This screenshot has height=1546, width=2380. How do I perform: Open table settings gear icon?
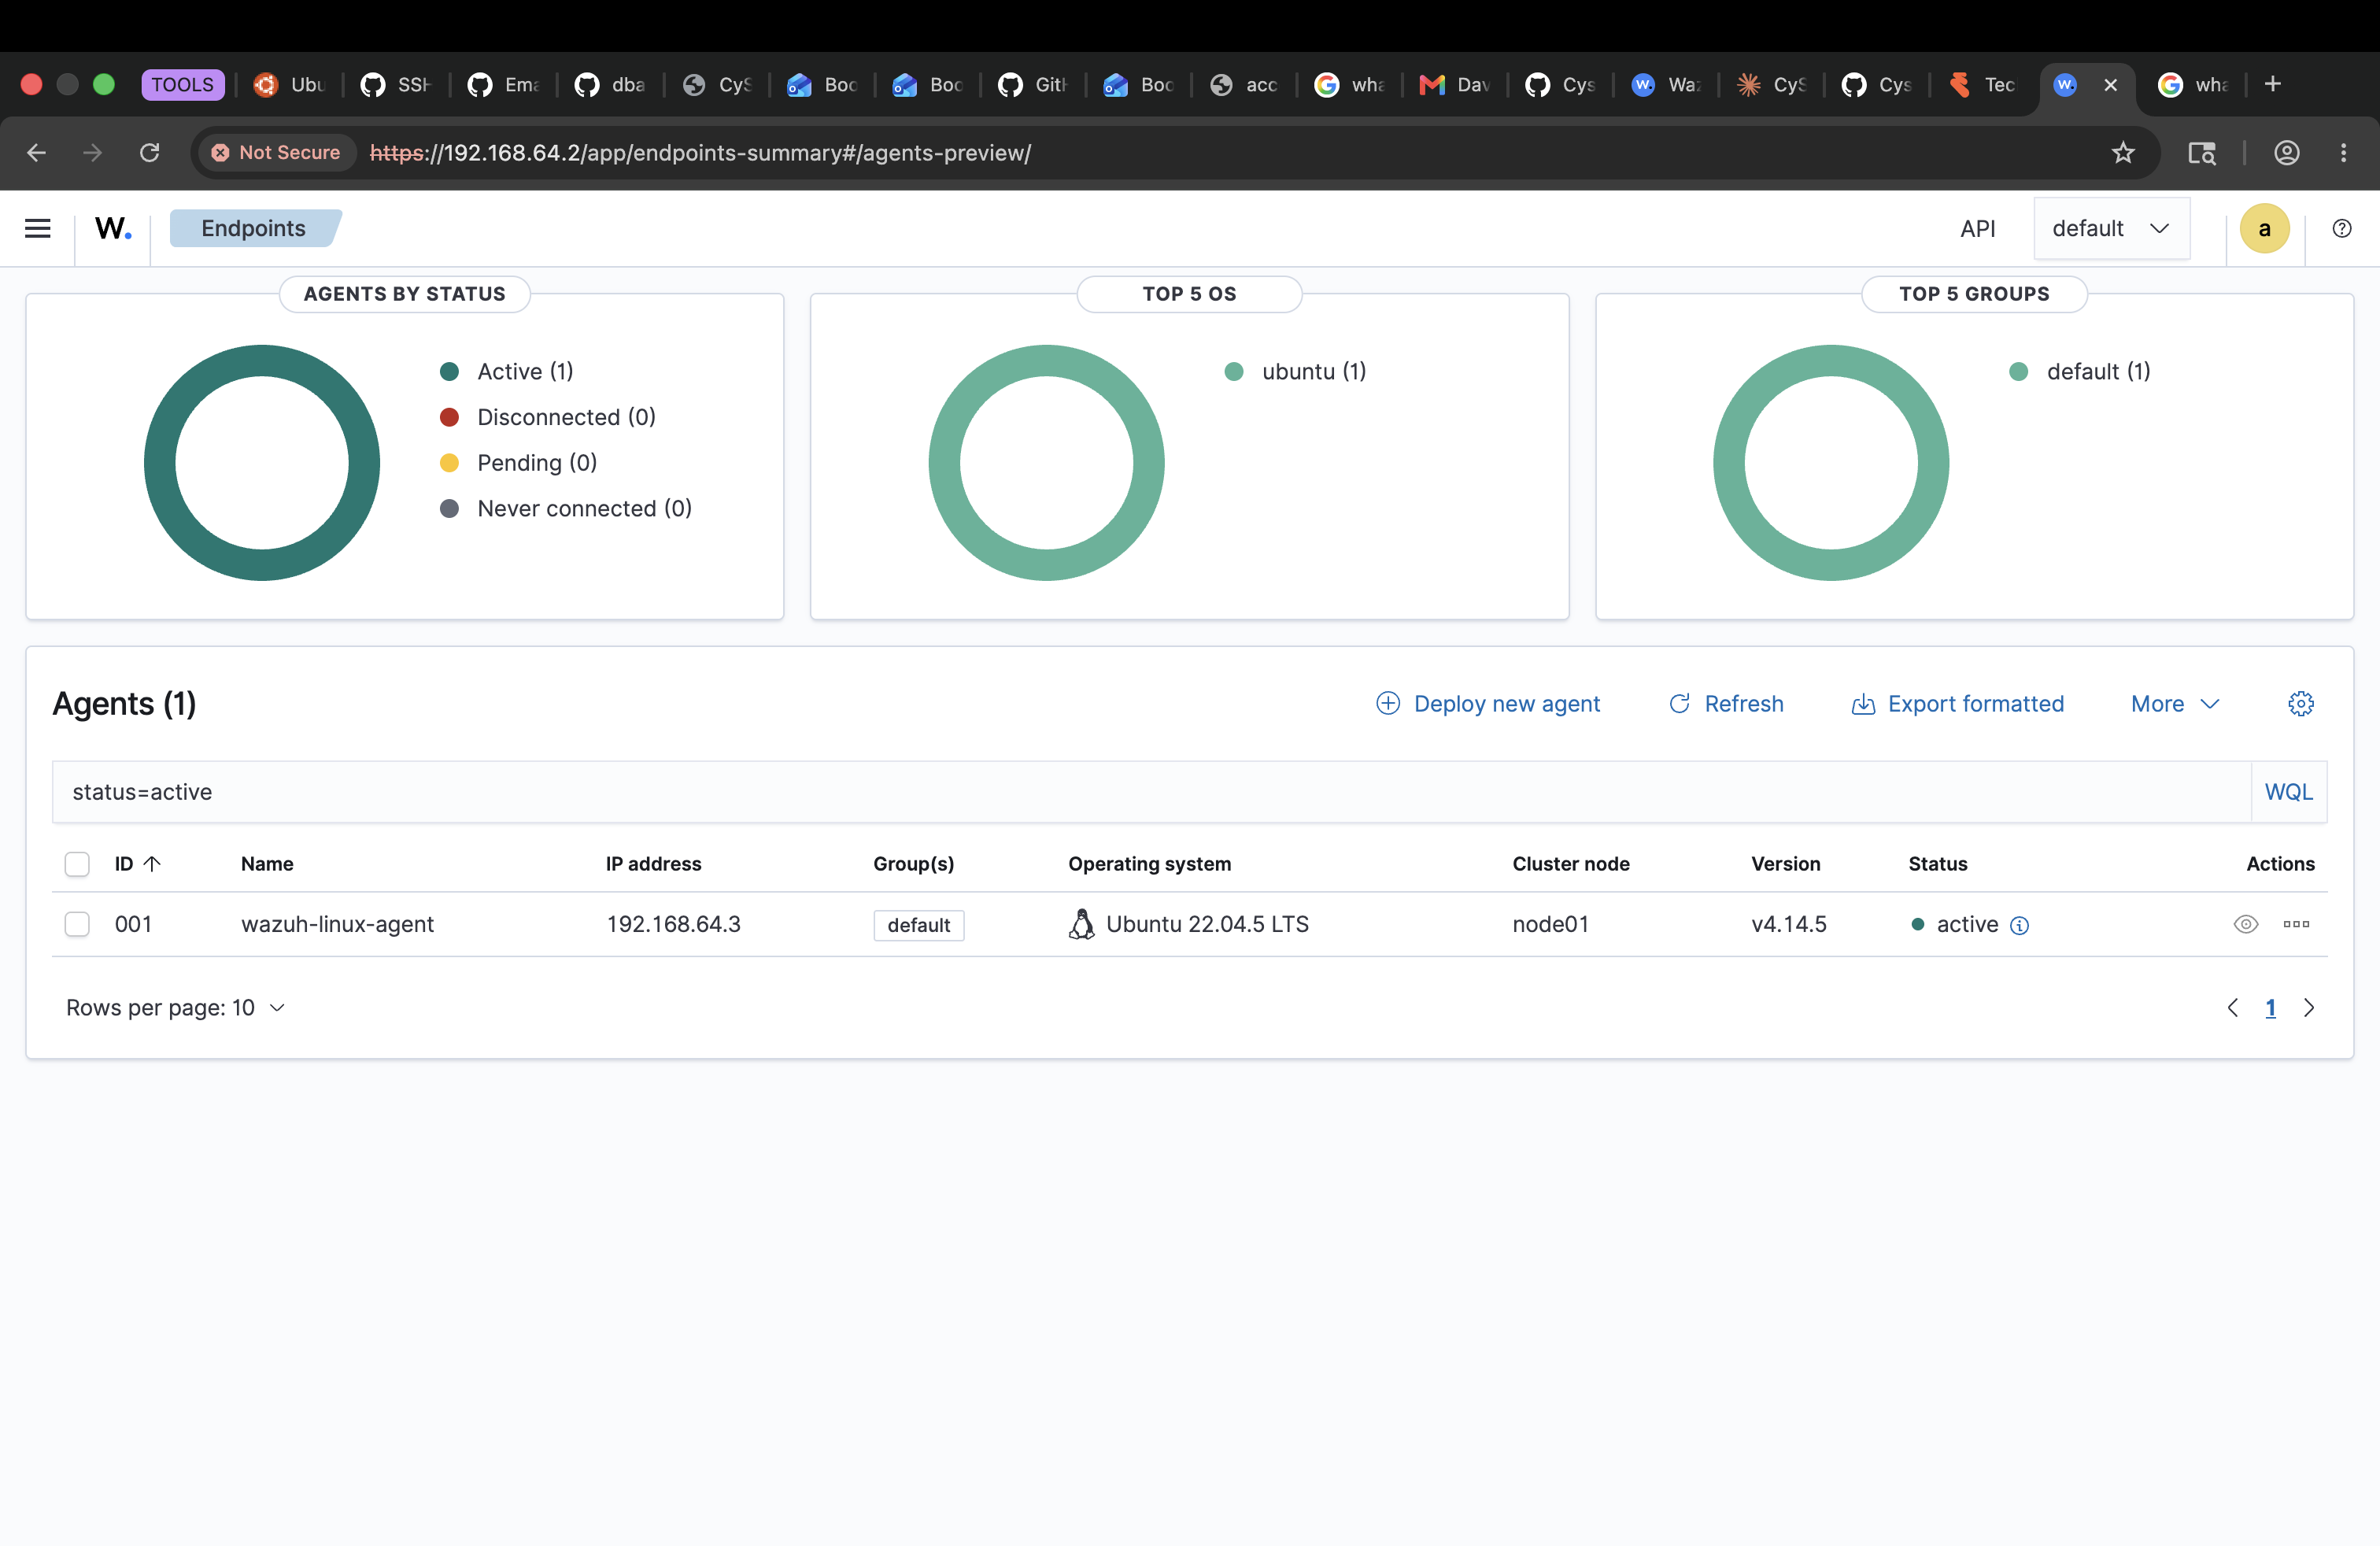[x=2300, y=704]
